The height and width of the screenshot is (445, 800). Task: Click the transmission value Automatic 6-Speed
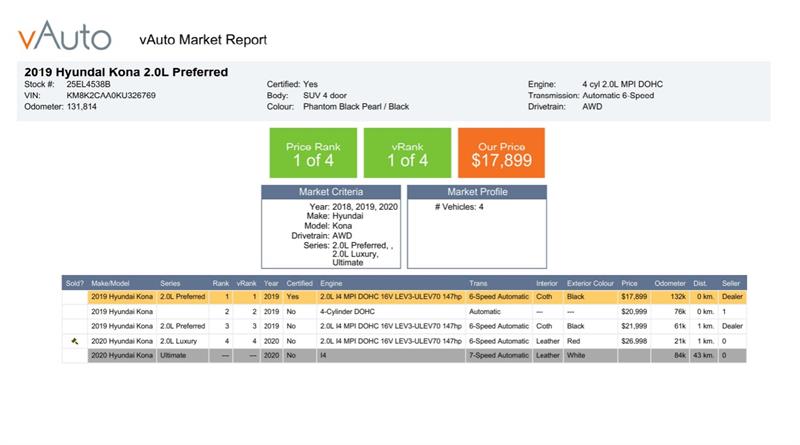[618, 95]
